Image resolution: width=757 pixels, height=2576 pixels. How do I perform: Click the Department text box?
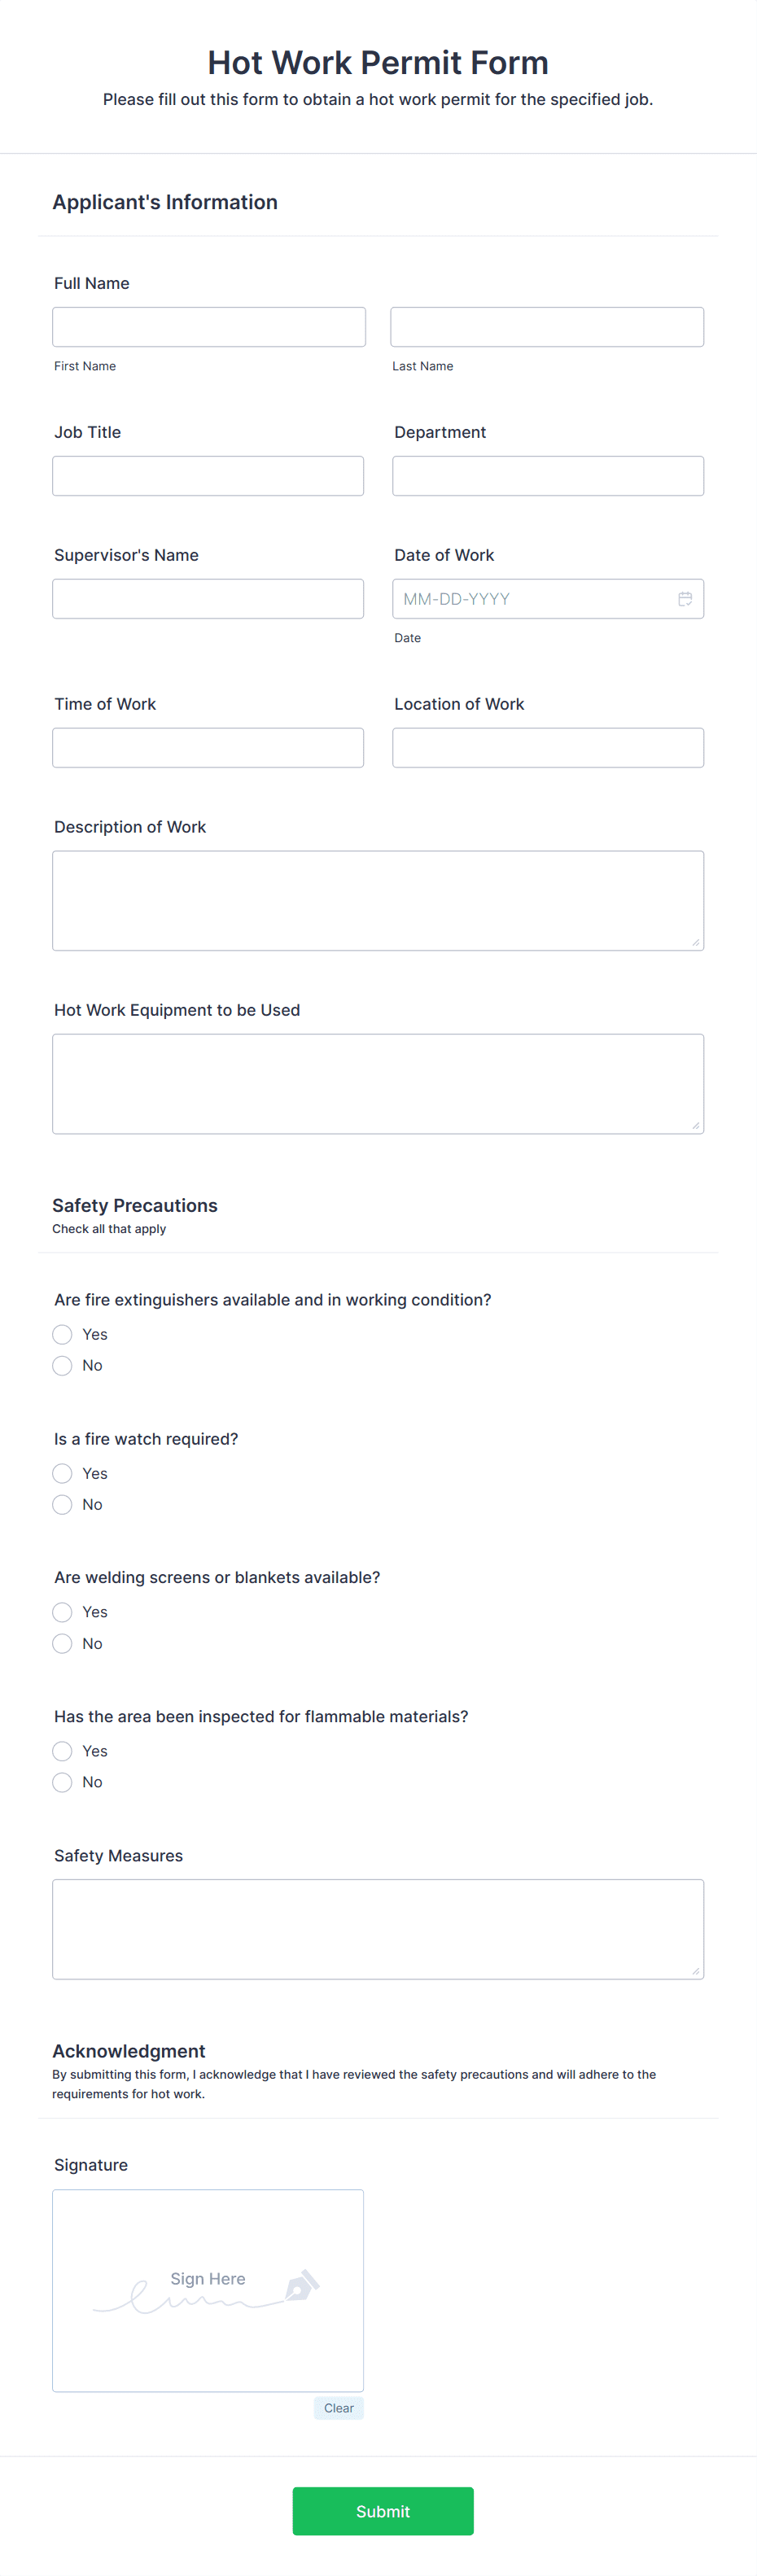[x=547, y=475]
